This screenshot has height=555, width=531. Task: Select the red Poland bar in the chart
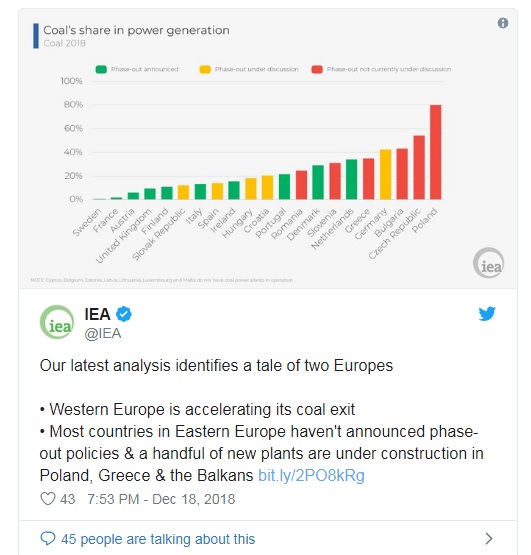coord(435,152)
